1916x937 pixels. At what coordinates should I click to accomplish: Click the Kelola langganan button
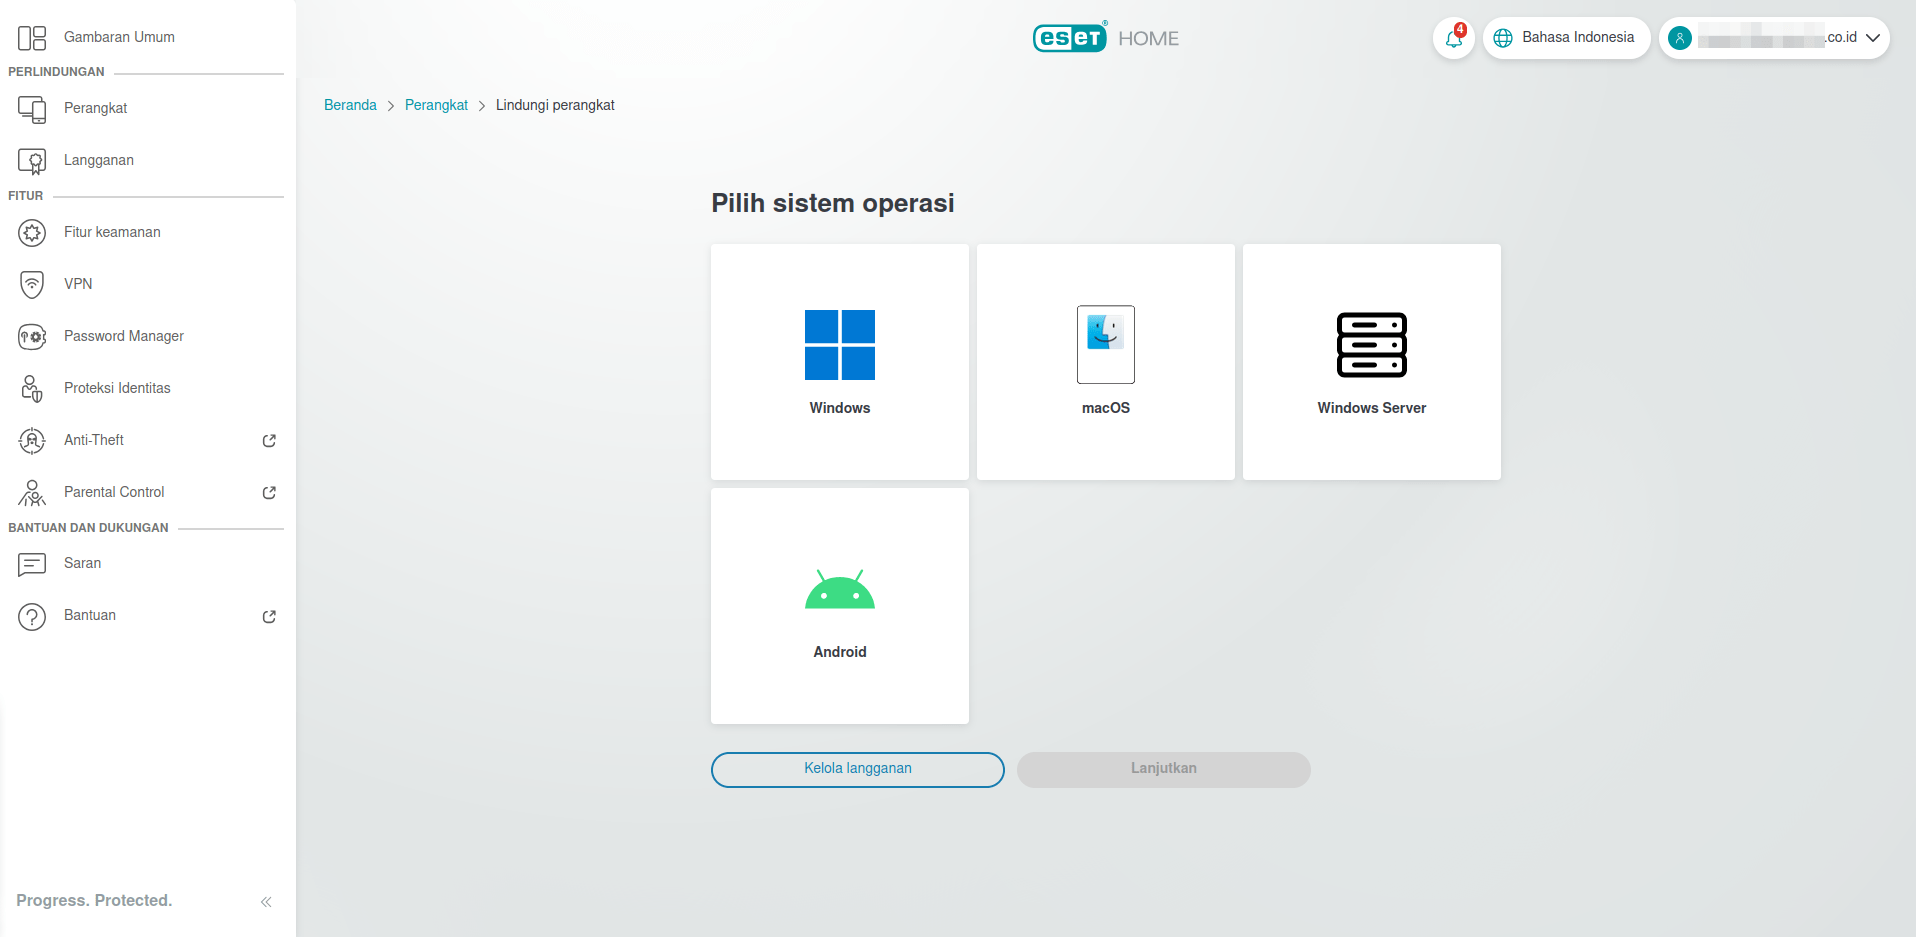pyautogui.click(x=857, y=769)
